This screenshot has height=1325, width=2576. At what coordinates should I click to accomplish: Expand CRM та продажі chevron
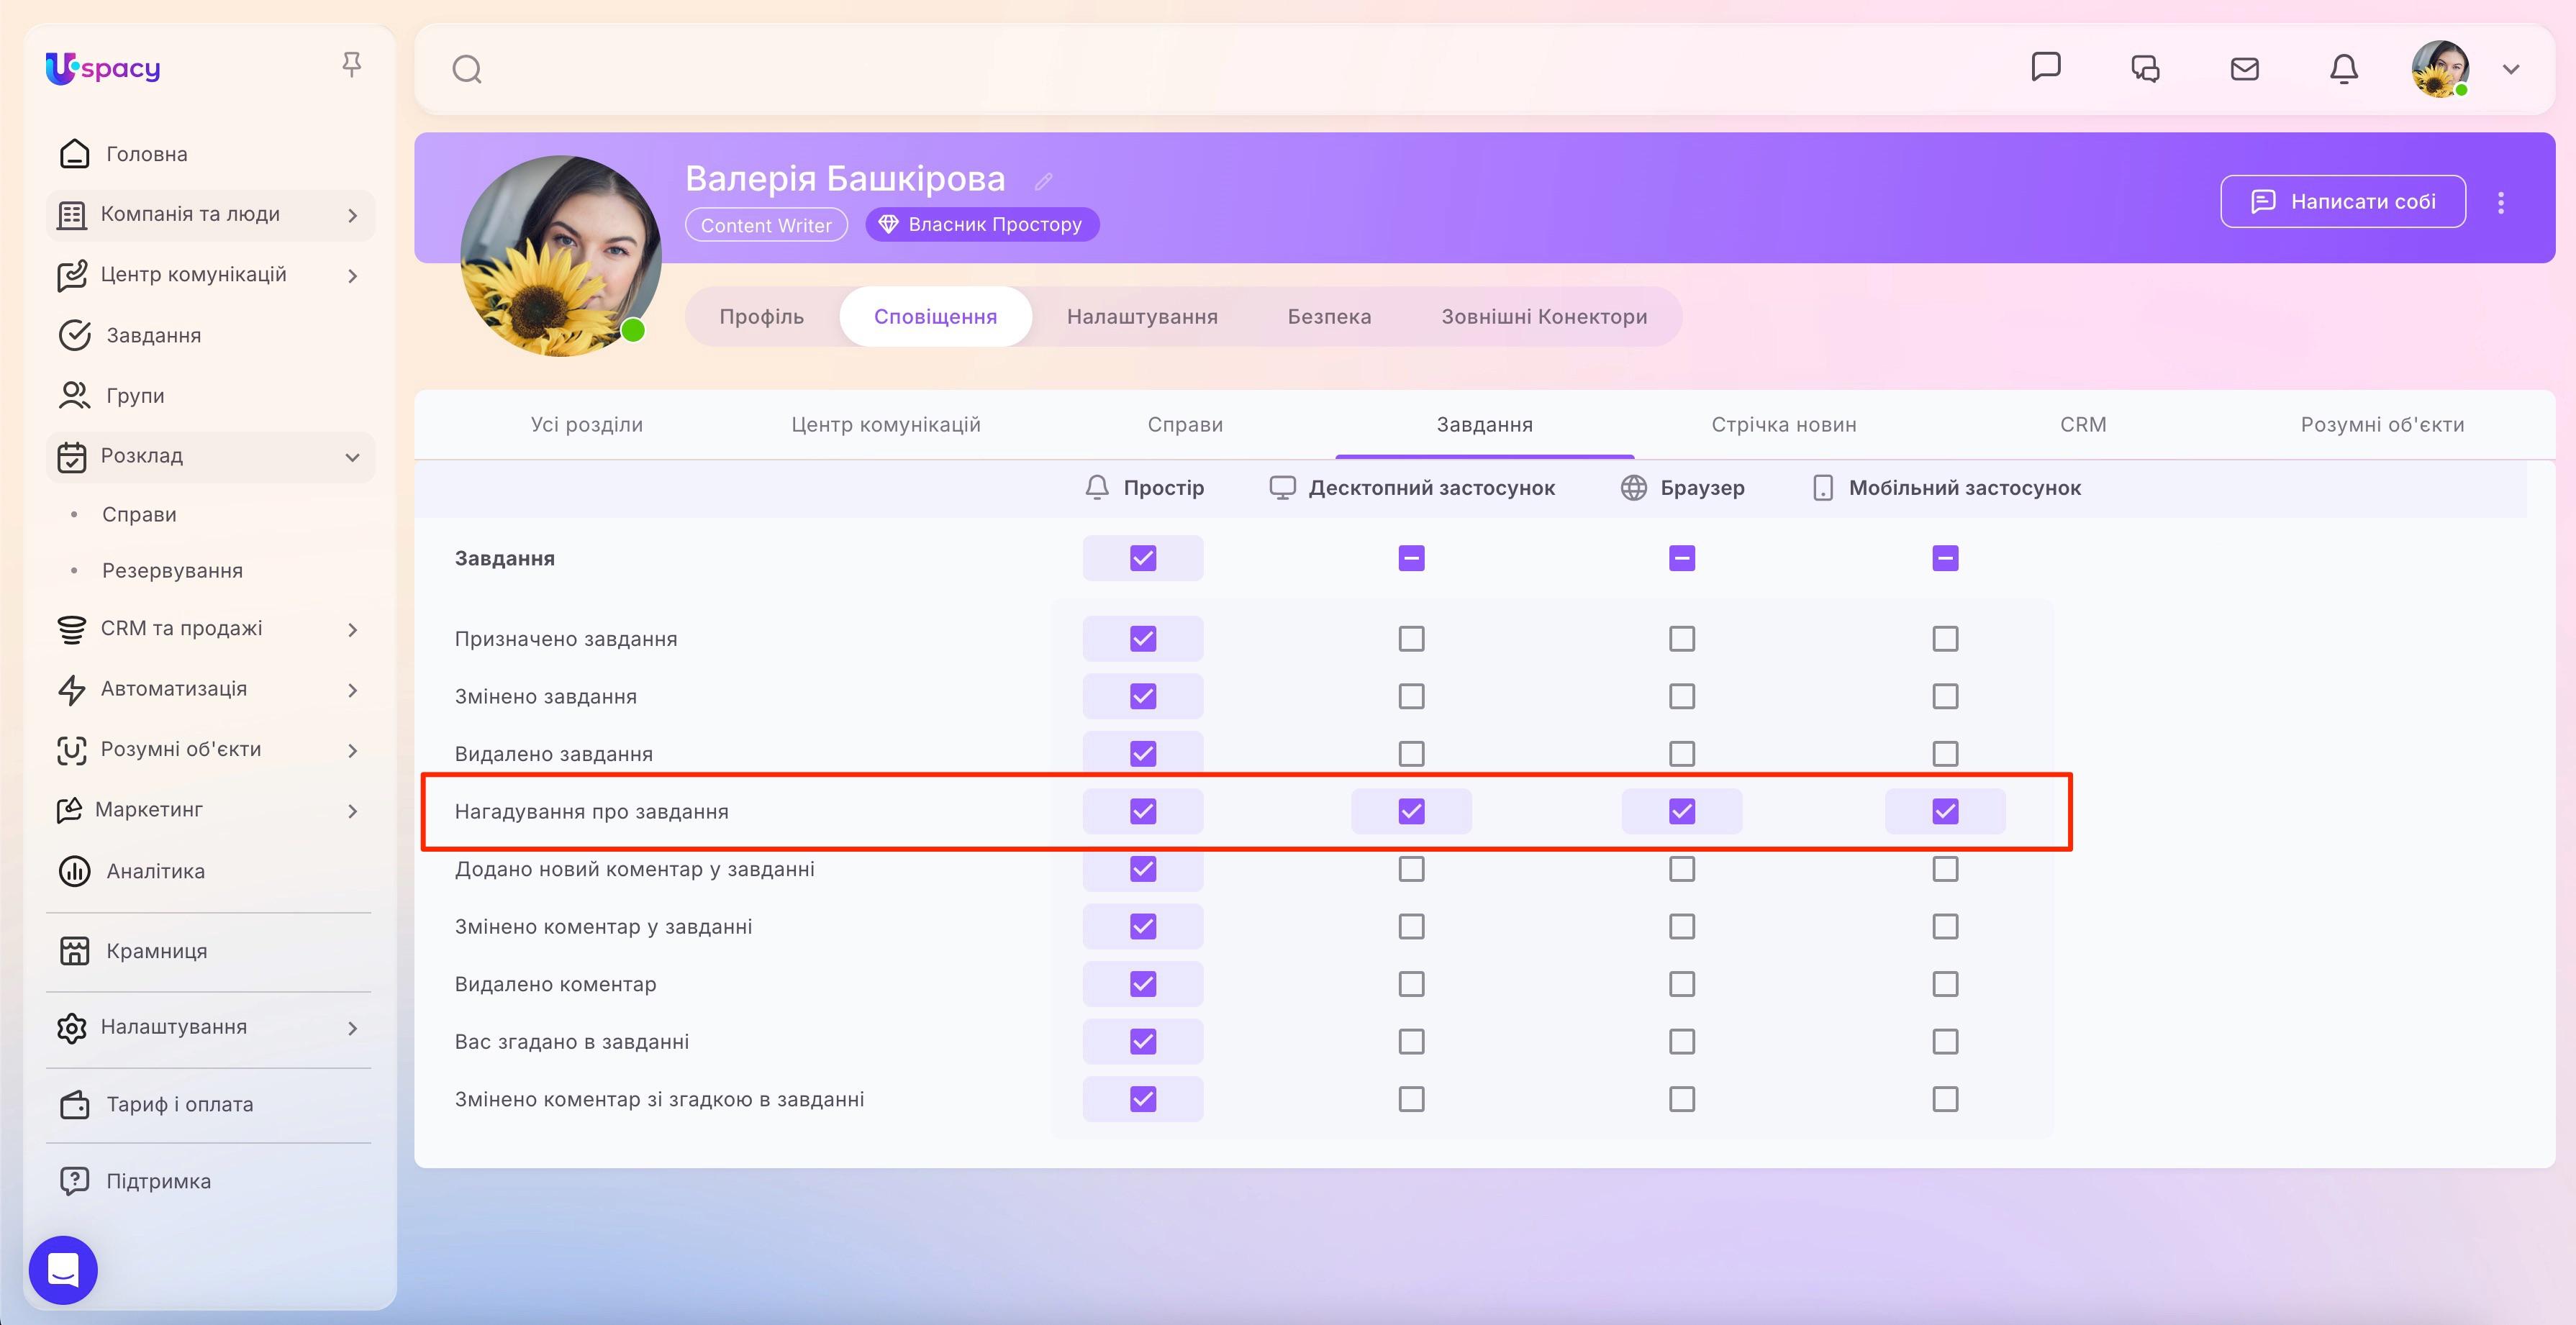[x=352, y=629]
